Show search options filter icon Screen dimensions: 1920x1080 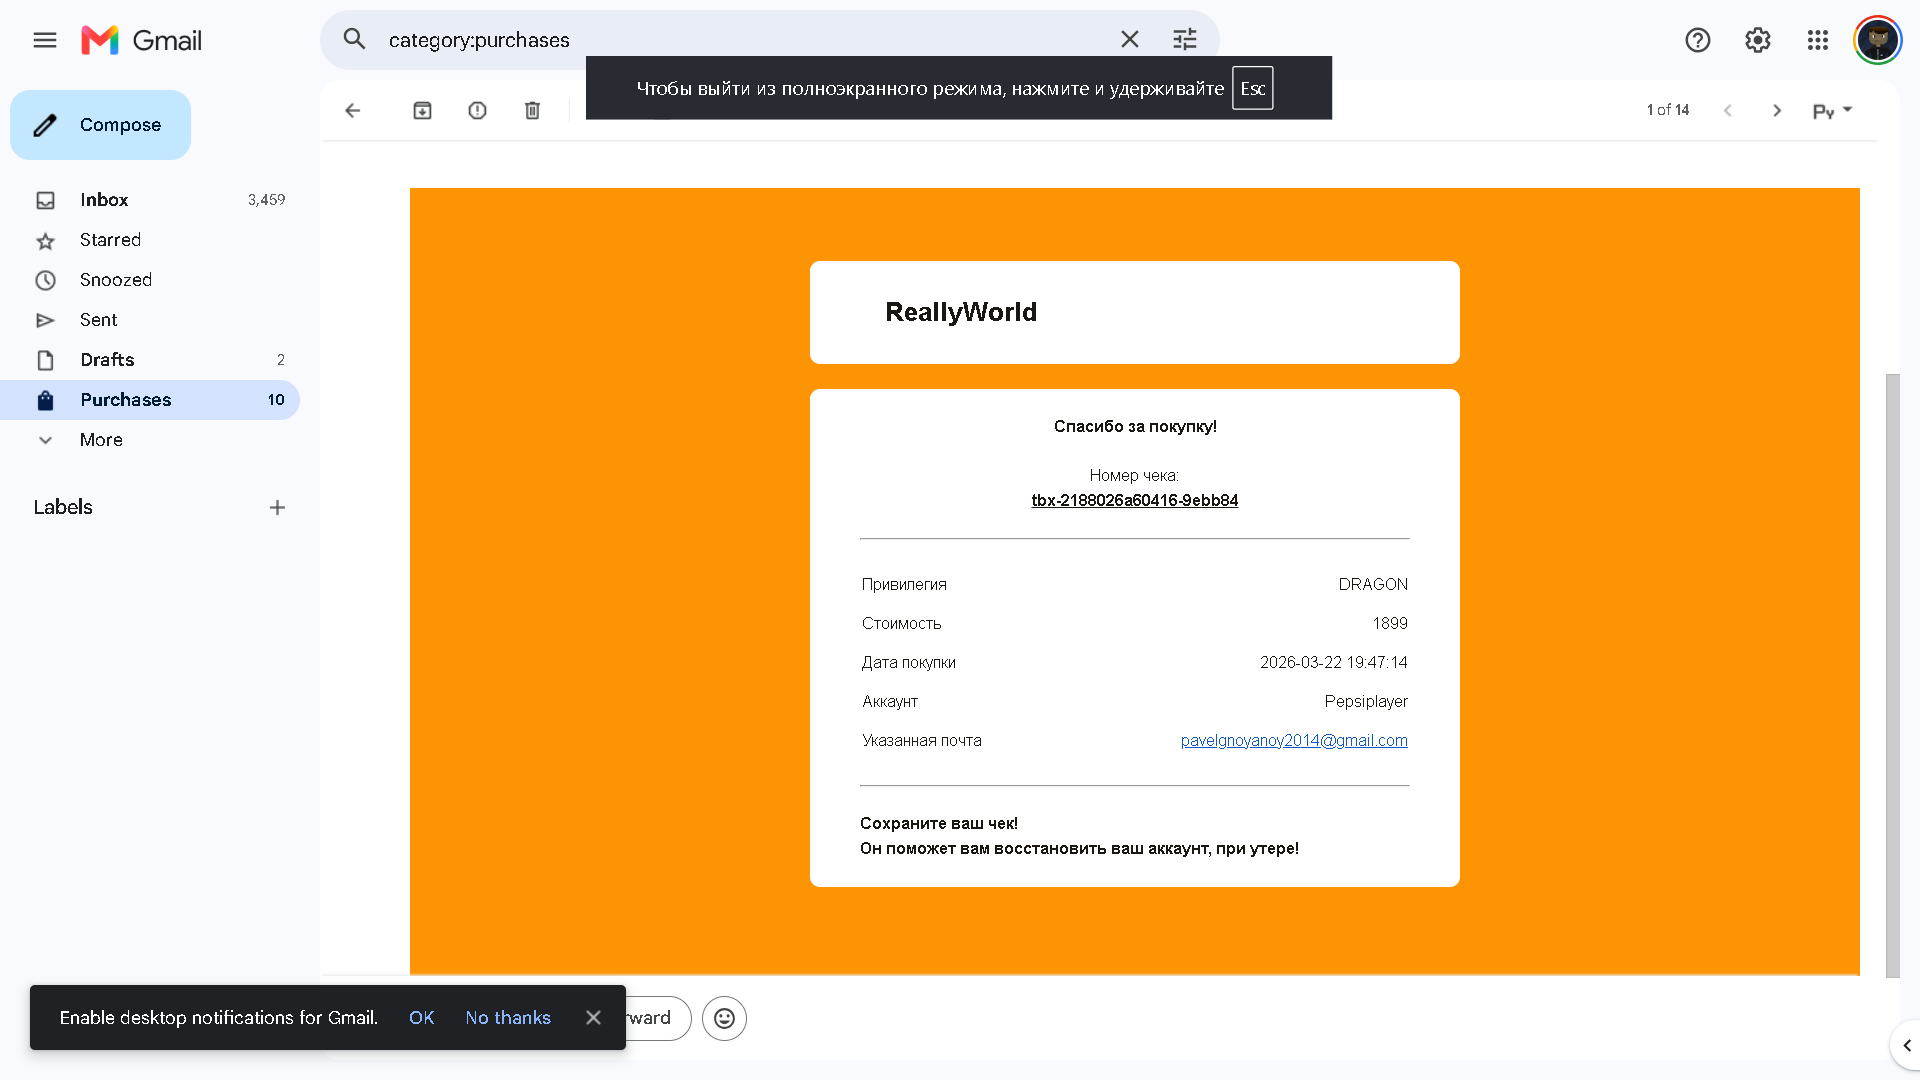(1185, 39)
